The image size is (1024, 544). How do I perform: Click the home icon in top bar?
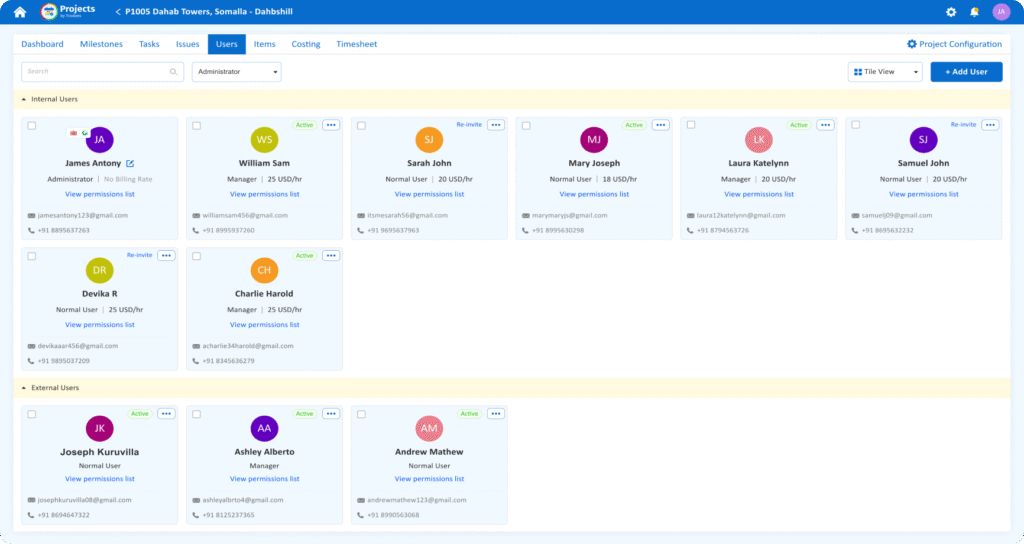point(20,12)
